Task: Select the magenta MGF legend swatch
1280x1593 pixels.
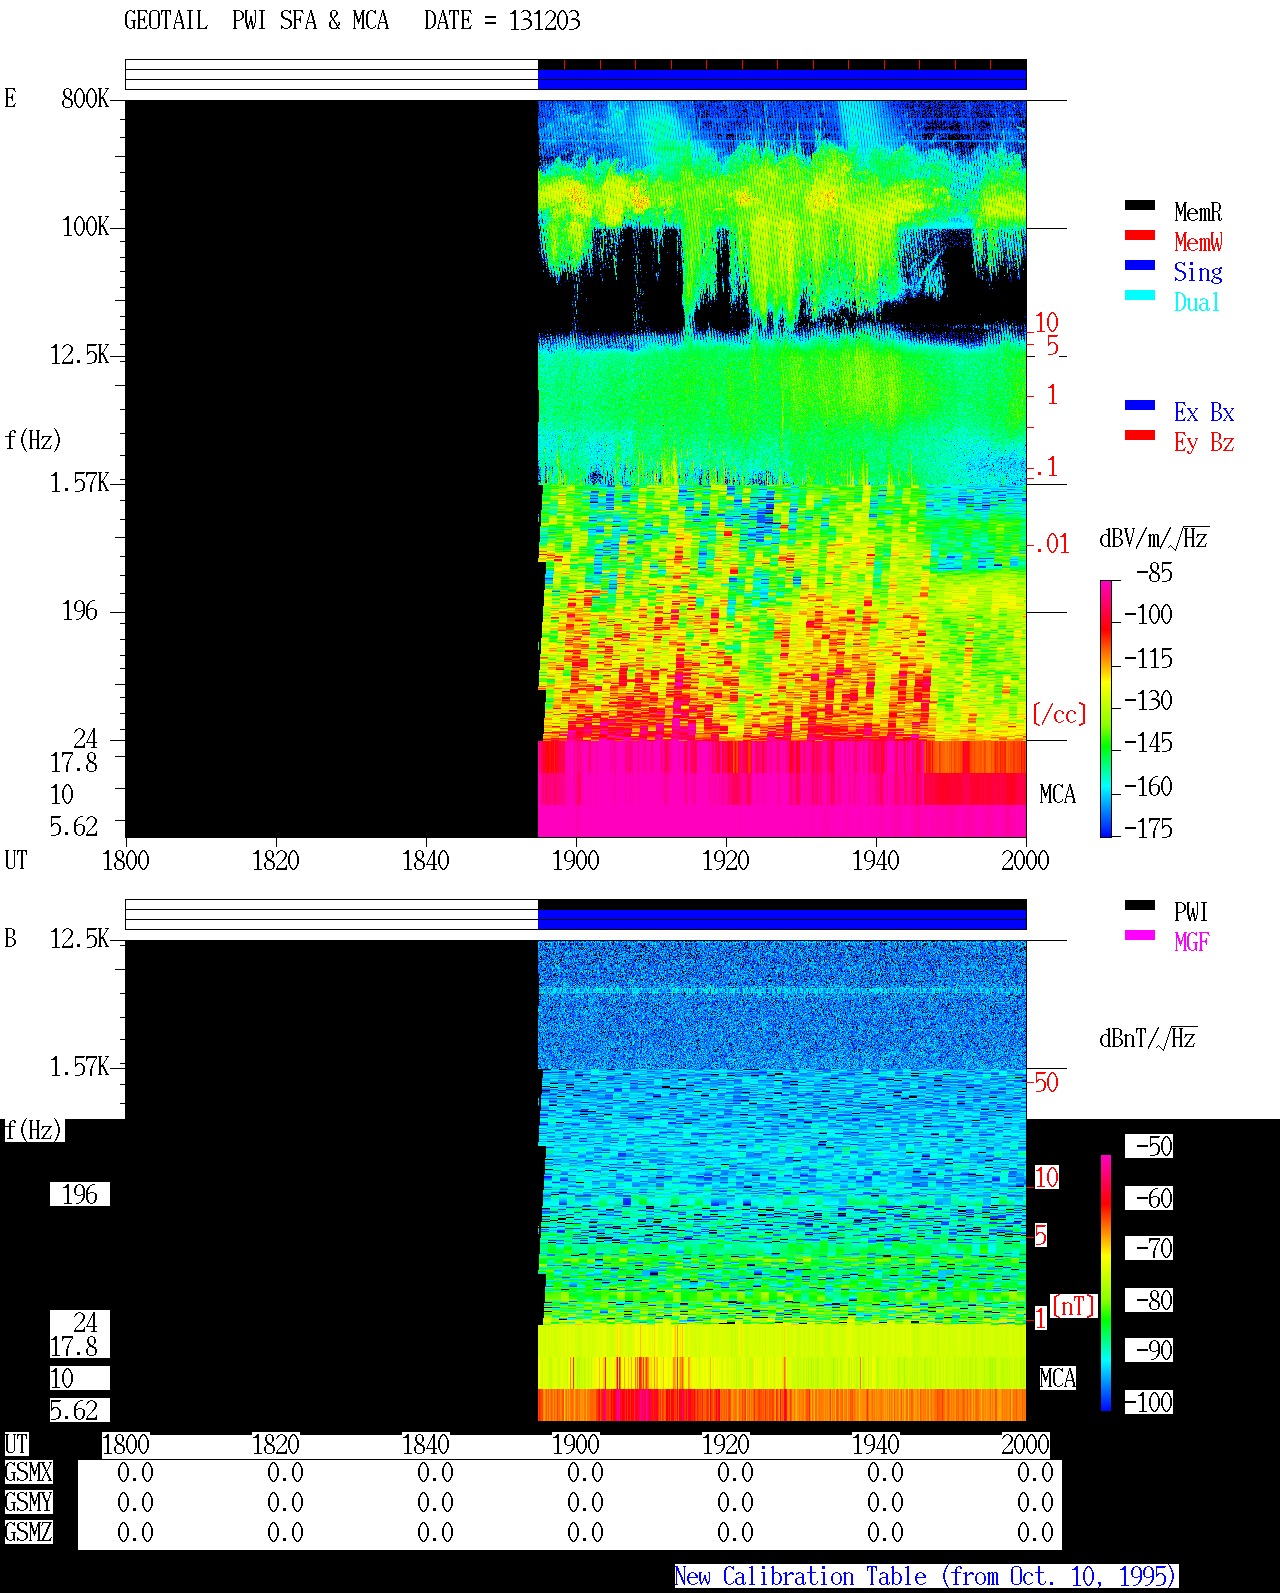Action: tap(1139, 935)
